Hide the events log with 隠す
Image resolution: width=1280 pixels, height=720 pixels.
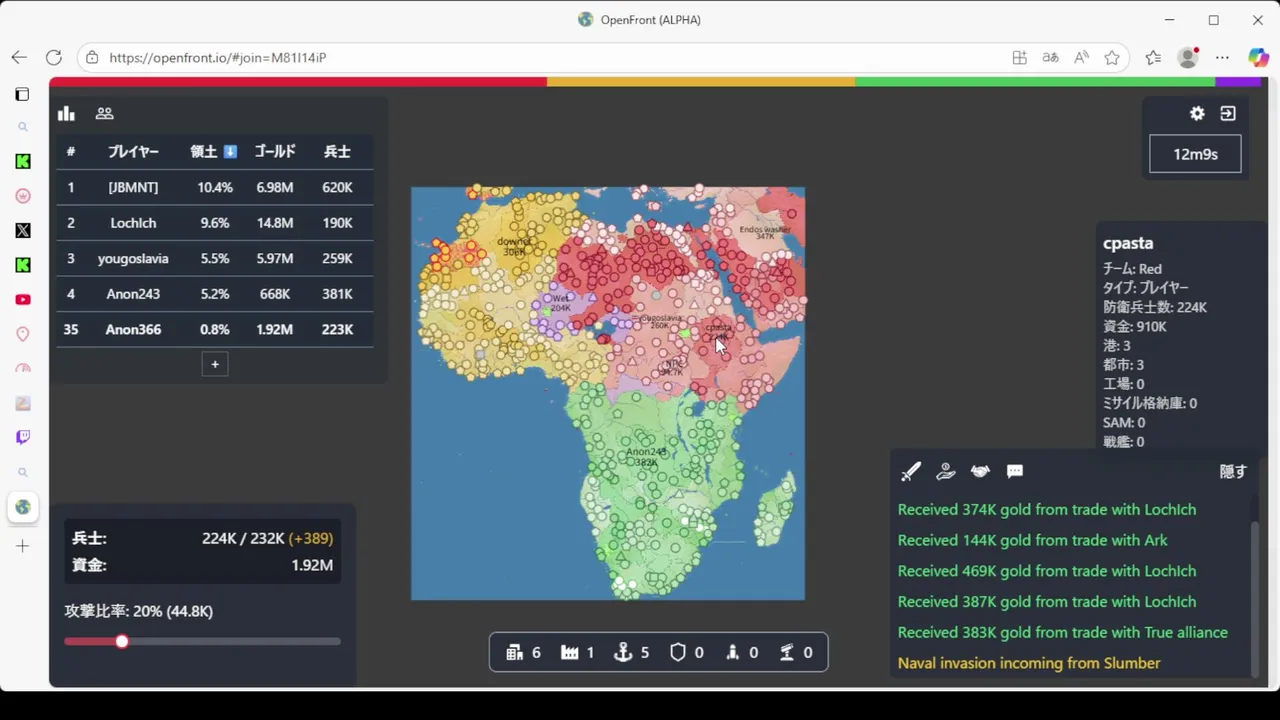point(1233,472)
